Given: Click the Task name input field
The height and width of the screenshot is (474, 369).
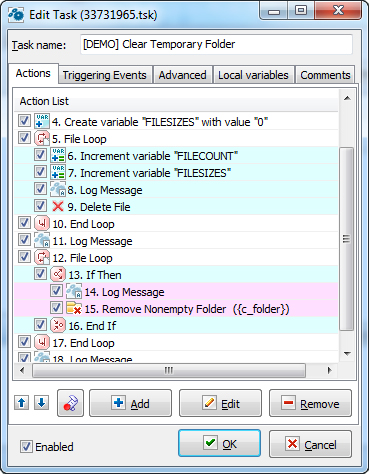Looking at the screenshot, I should coord(216,44).
